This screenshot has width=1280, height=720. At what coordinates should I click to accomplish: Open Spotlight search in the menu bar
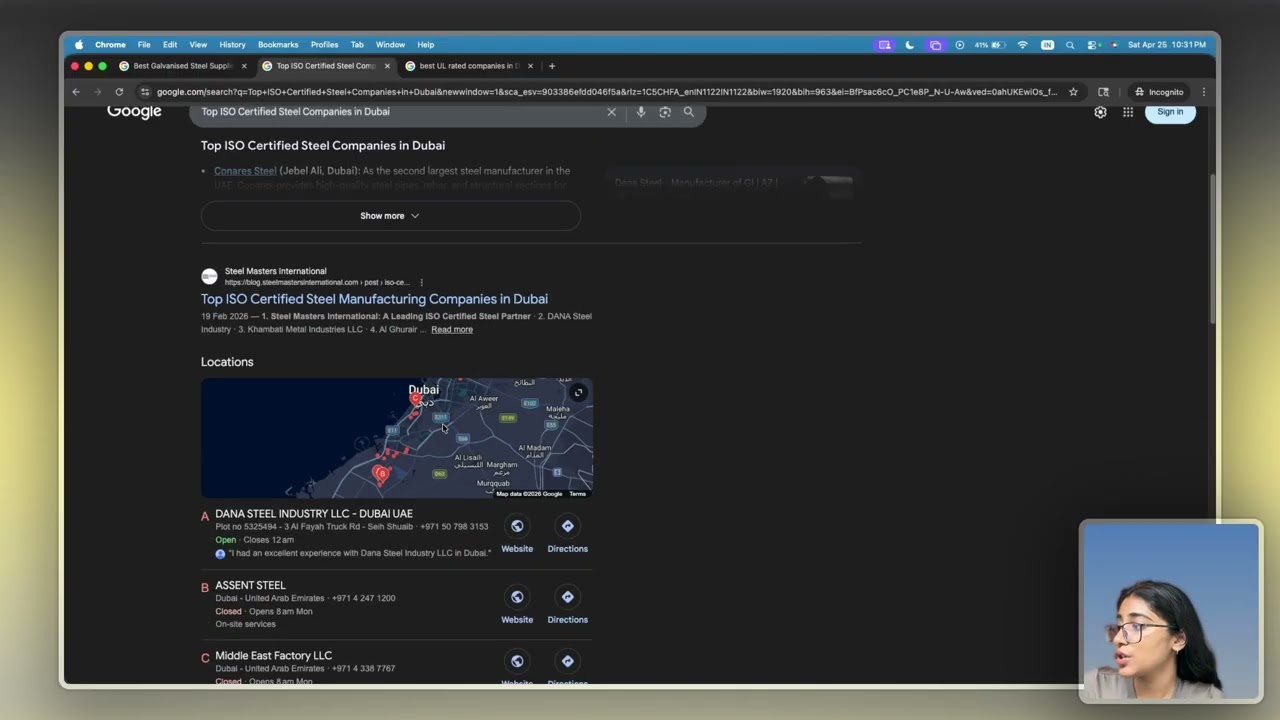click(x=1070, y=45)
